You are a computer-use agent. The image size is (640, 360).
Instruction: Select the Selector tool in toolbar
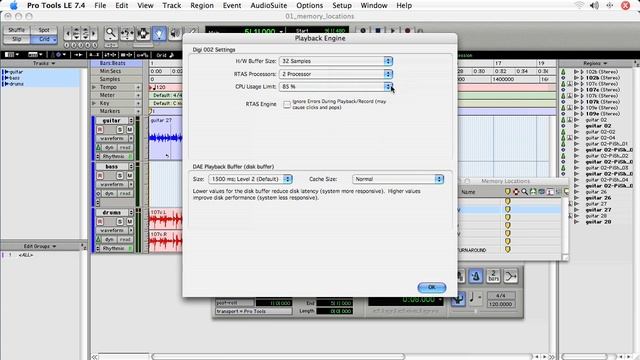click(143, 33)
